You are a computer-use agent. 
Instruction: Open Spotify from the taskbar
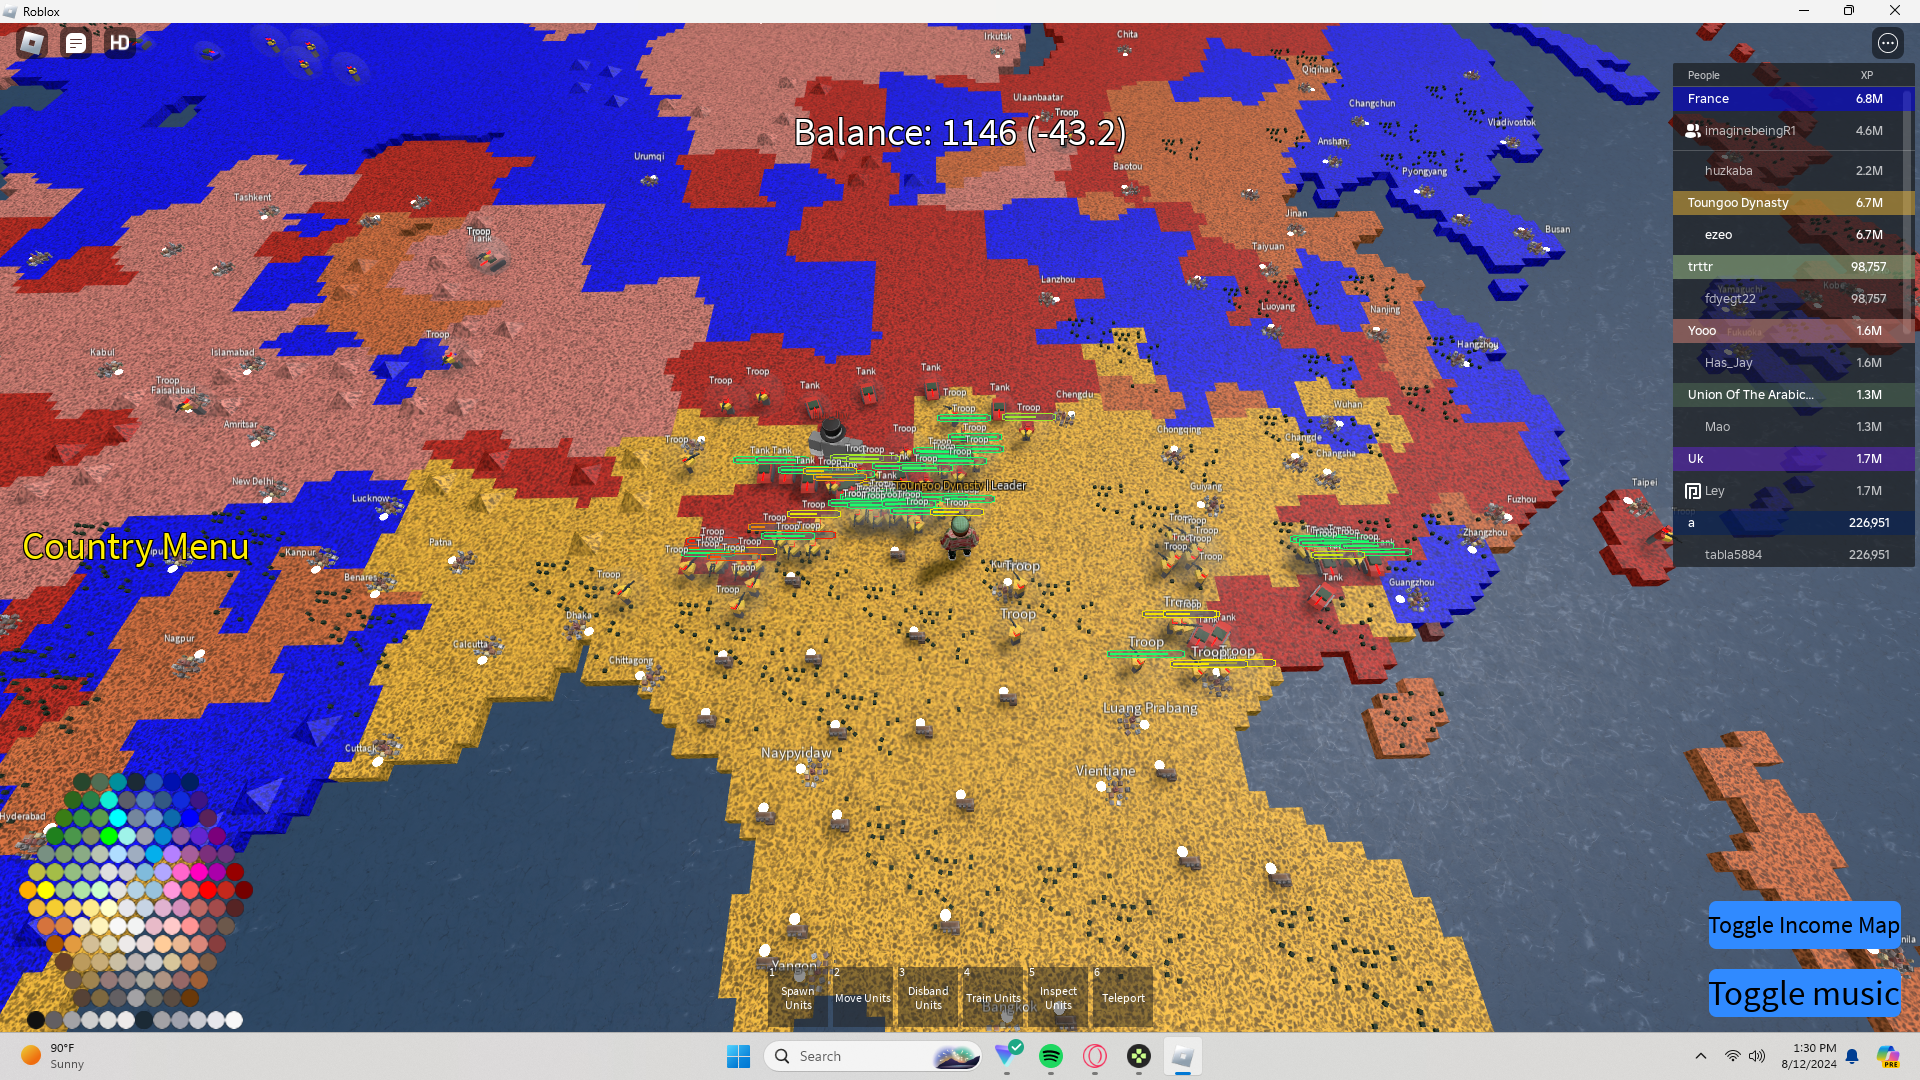click(1051, 1056)
